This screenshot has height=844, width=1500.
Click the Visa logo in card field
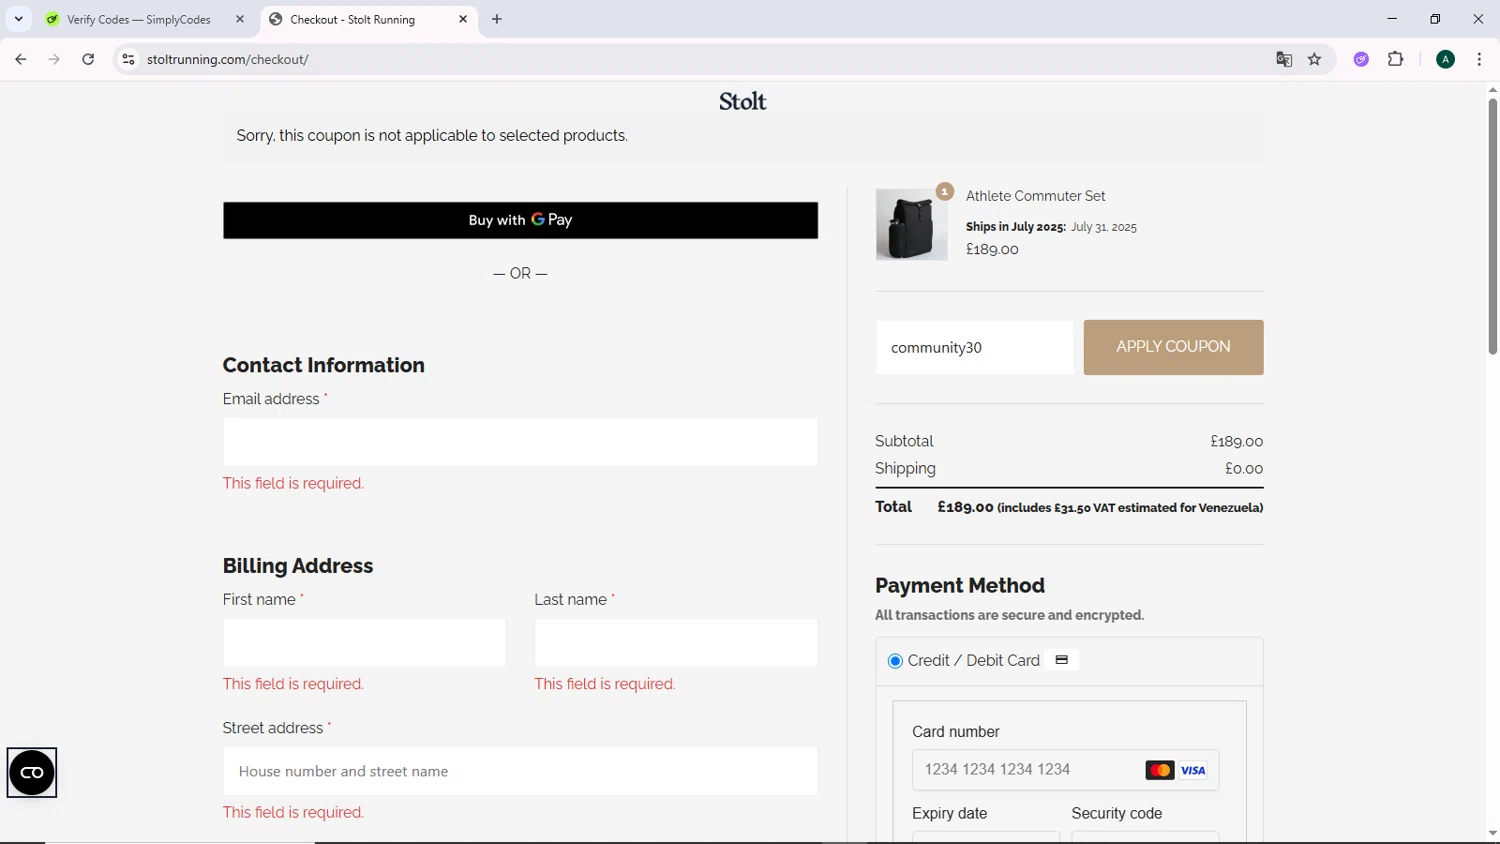1193,770
